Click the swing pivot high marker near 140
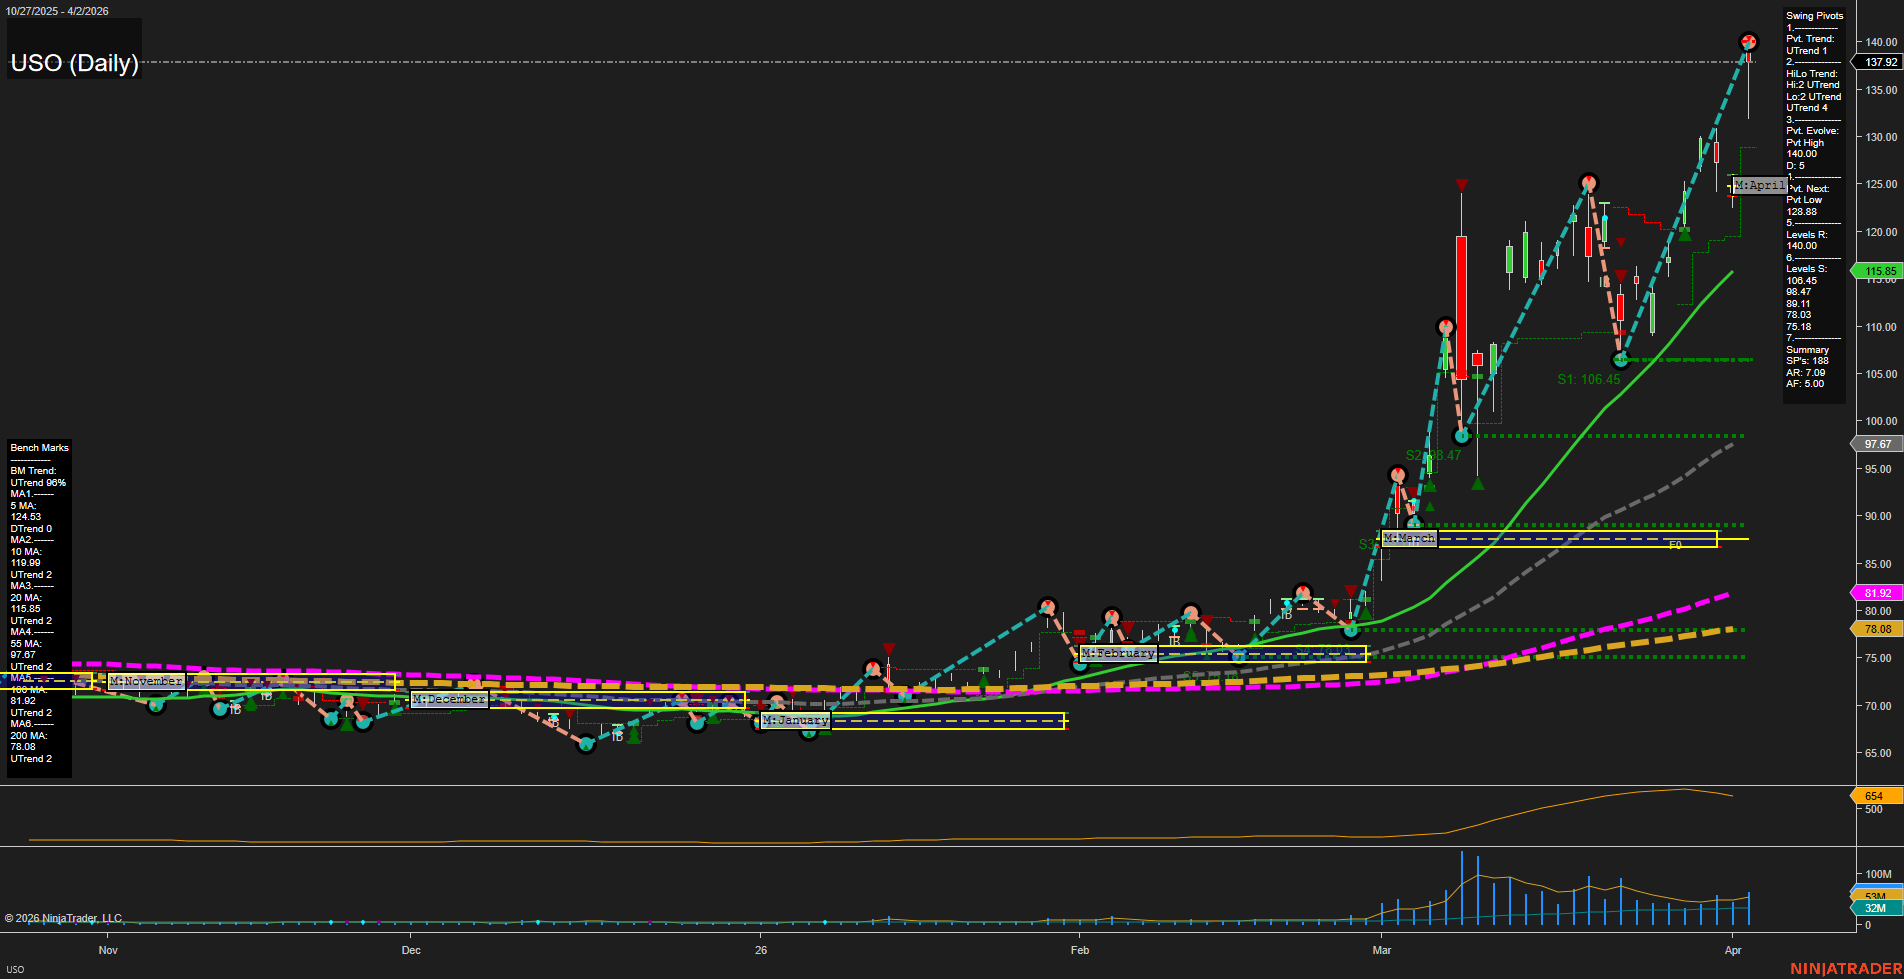1904x979 pixels. 1748,42
